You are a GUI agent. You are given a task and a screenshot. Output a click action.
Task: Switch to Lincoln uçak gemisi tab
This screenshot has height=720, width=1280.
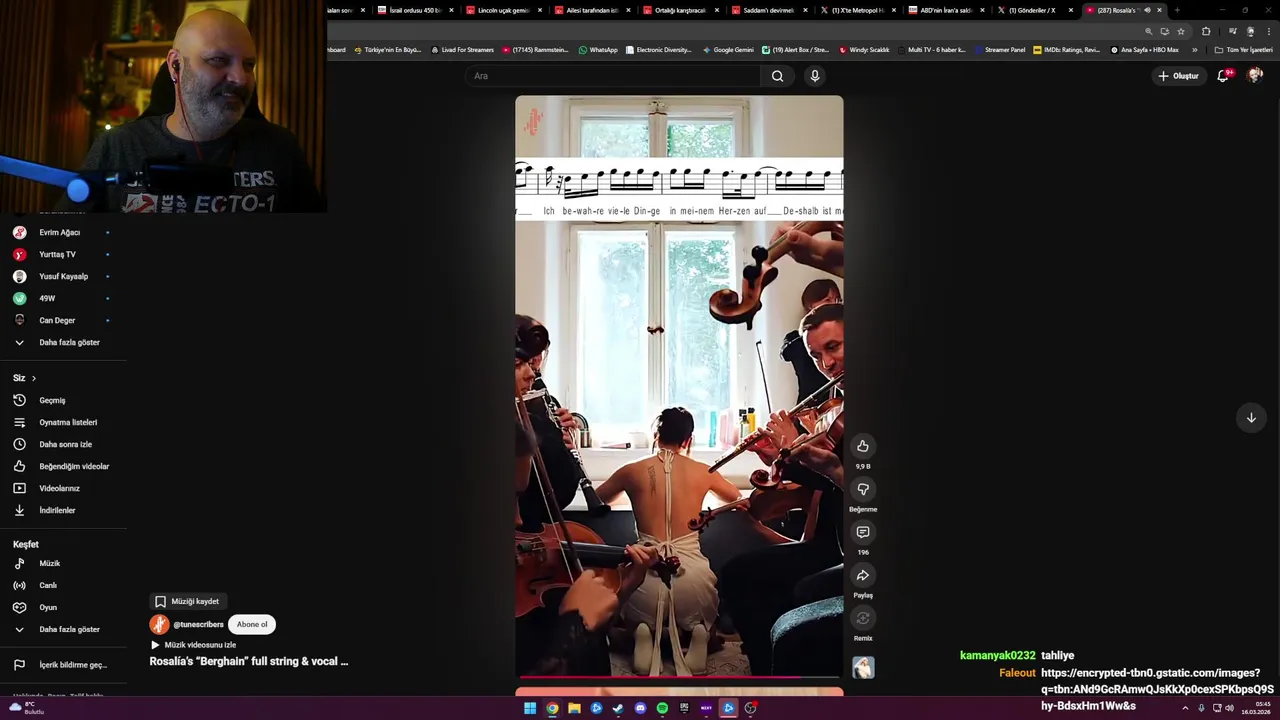coord(503,10)
